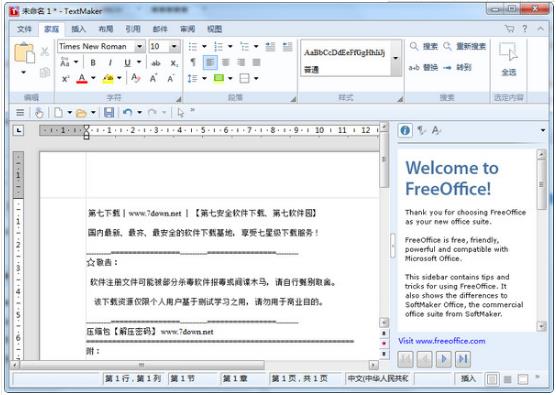Switch to third view mode in status bar
Viewport: 556px width, 395px height.
tap(523, 379)
